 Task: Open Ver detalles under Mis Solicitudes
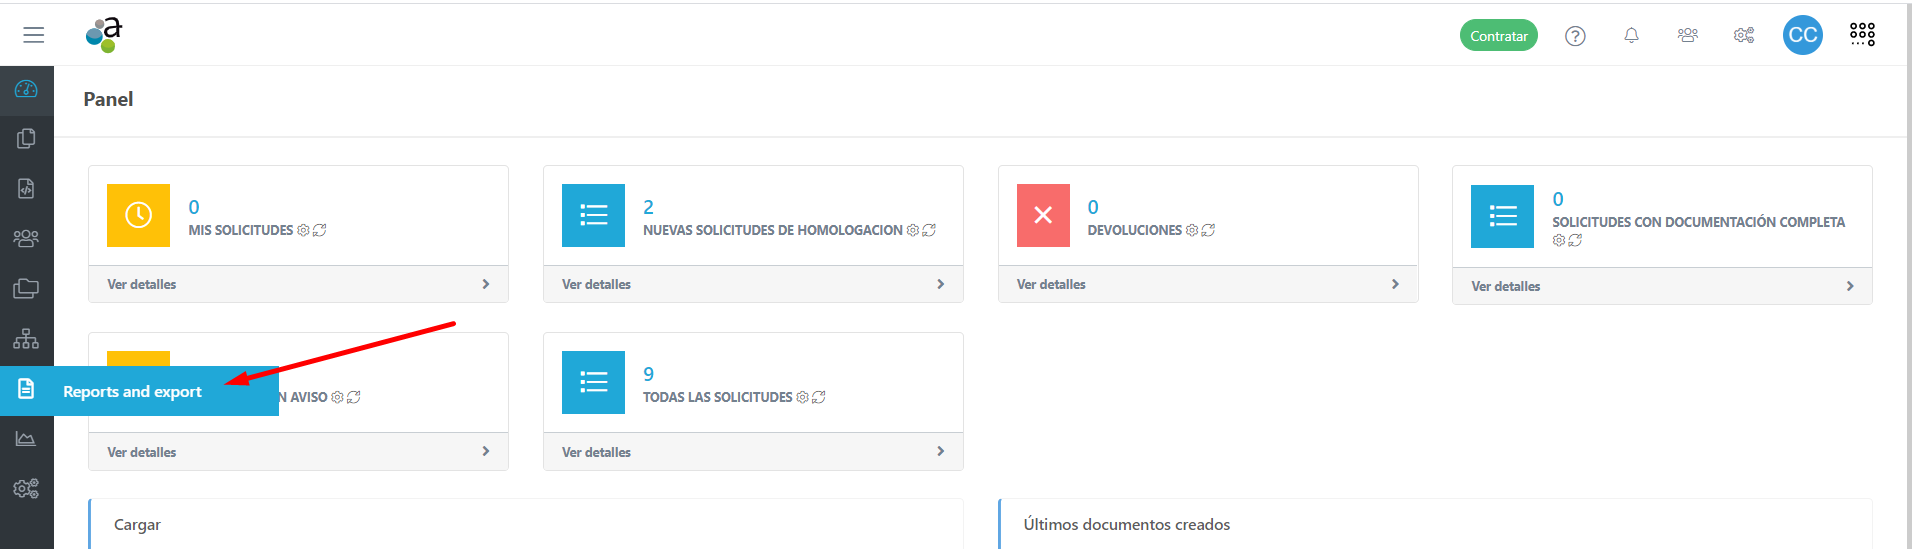142,284
